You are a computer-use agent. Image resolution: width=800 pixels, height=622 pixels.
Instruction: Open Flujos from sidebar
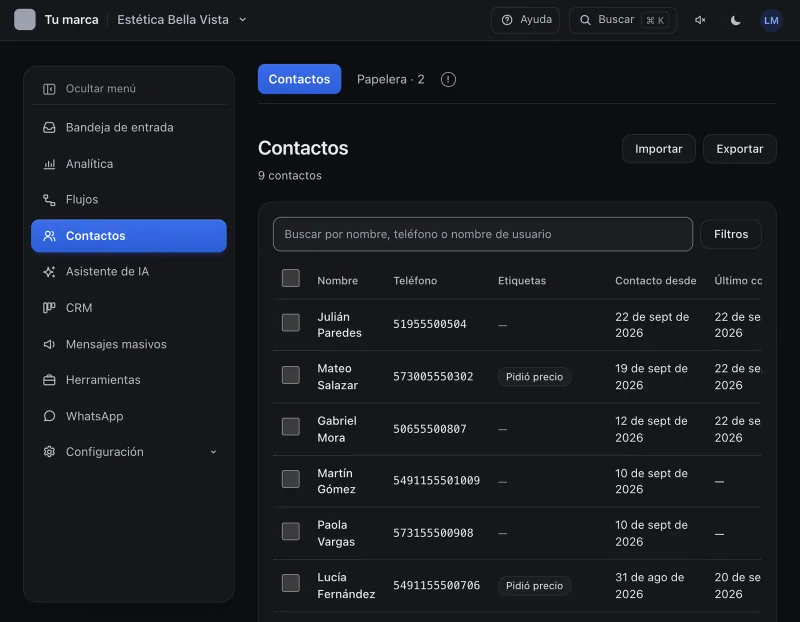coord(129,200)
